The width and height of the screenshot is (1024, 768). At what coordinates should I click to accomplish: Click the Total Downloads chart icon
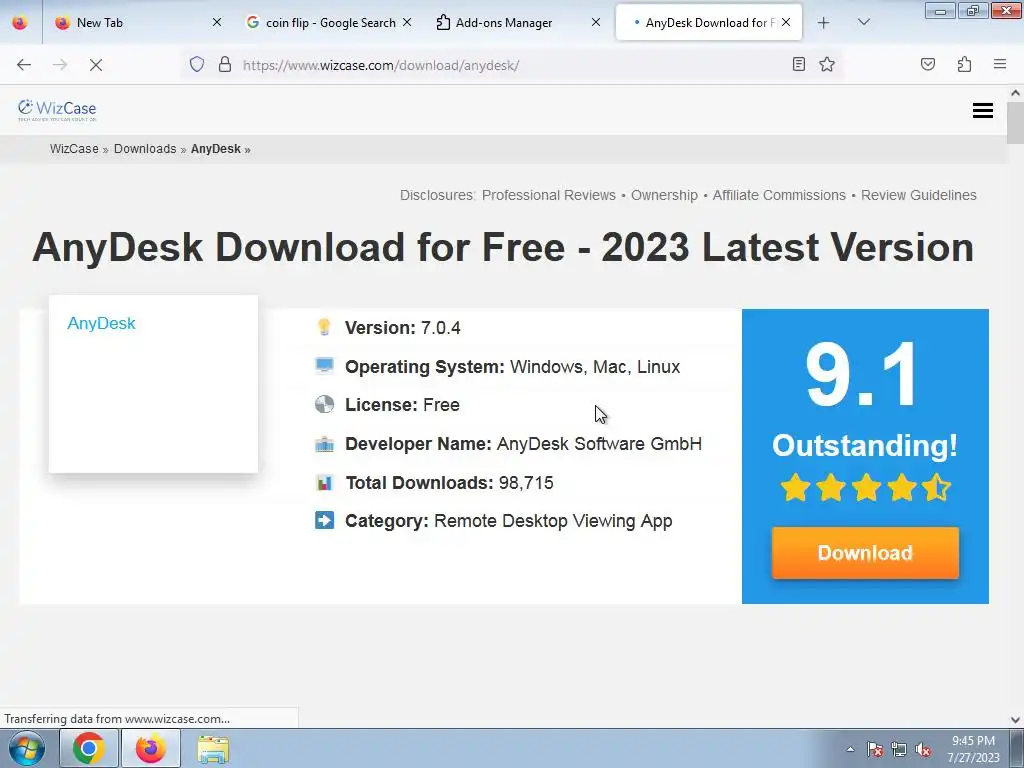[324, 483]
